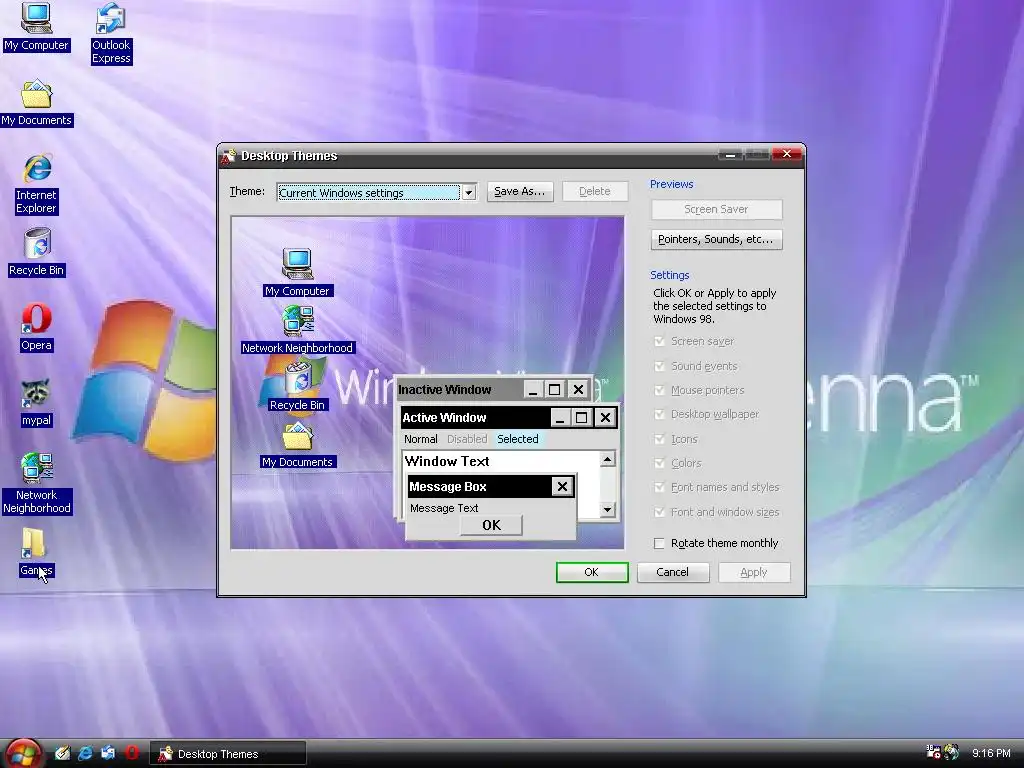
Task: Click Active Window title bar in preview
Action: coord(475,417)
